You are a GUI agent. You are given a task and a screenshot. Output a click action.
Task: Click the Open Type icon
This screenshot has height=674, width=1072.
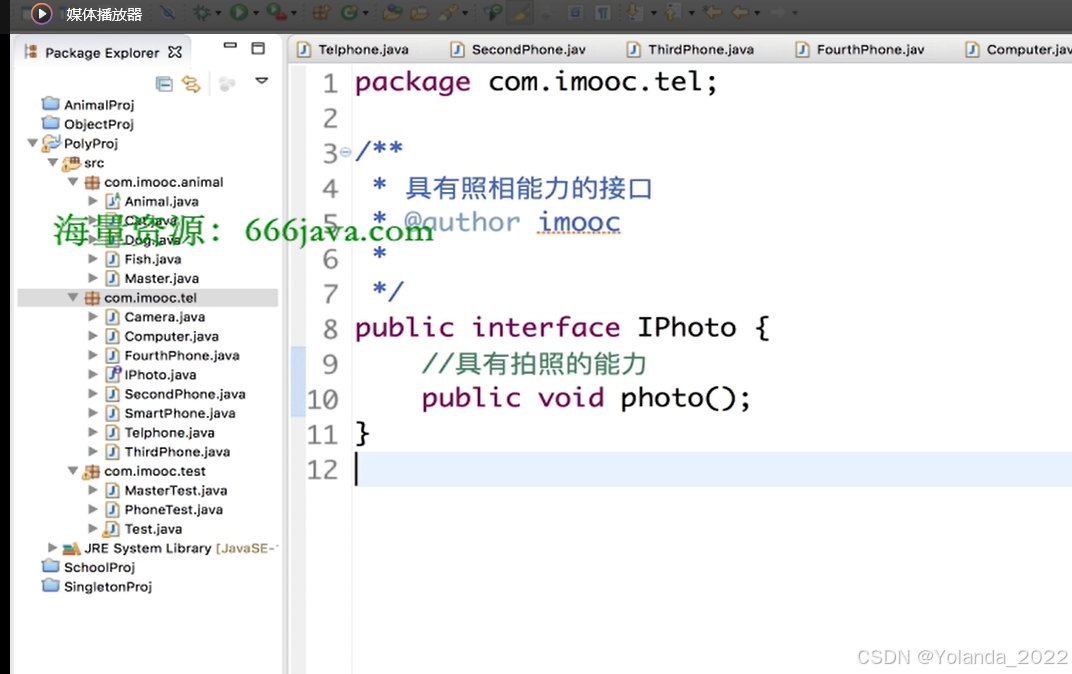(392, 12)
